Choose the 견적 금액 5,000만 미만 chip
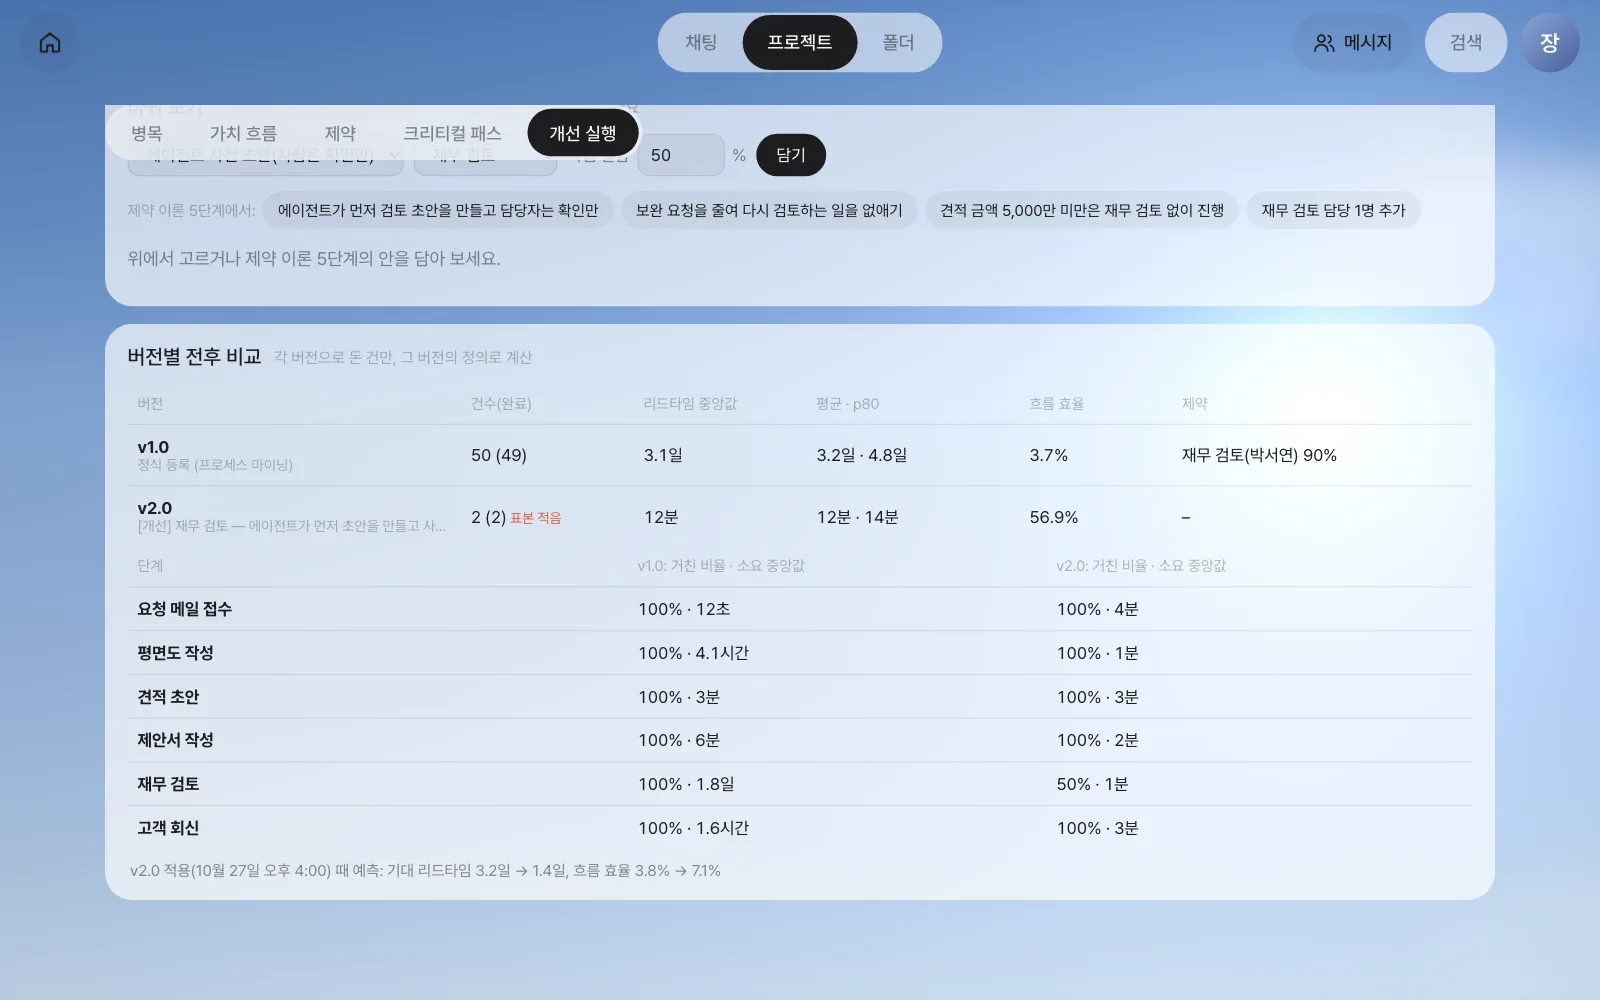The image size is (1600, 1000). point(1082,210)
